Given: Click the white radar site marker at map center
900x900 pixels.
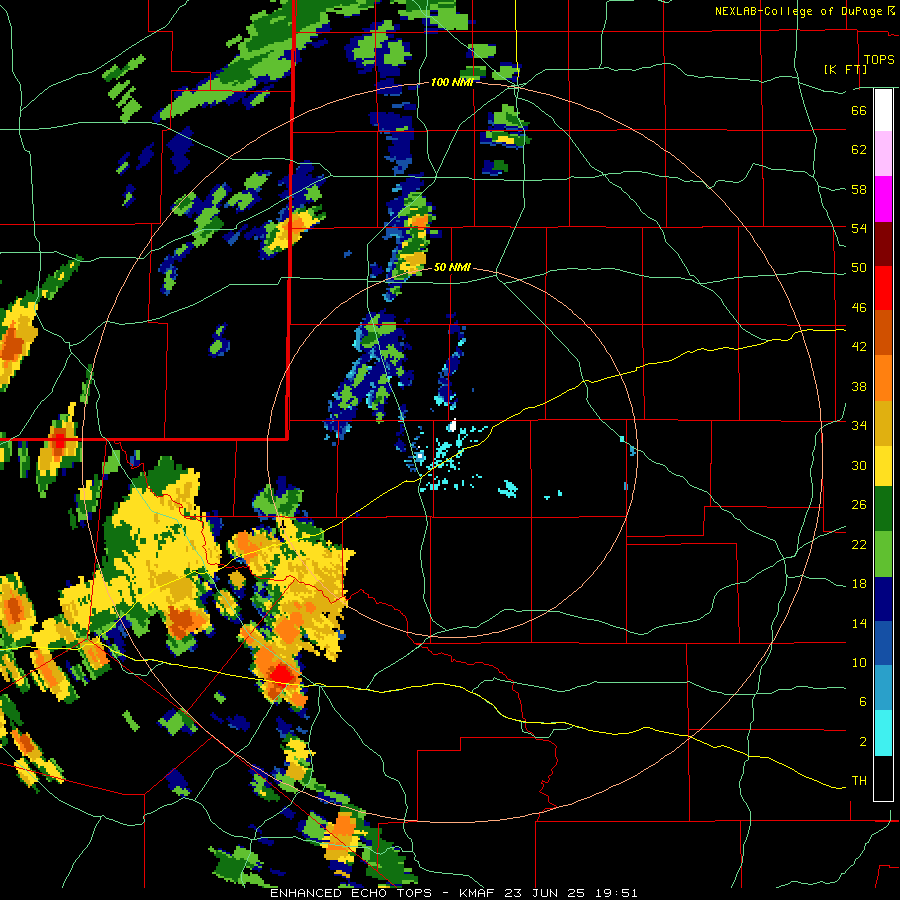Looking at the screenshot, I should [453, 426].
